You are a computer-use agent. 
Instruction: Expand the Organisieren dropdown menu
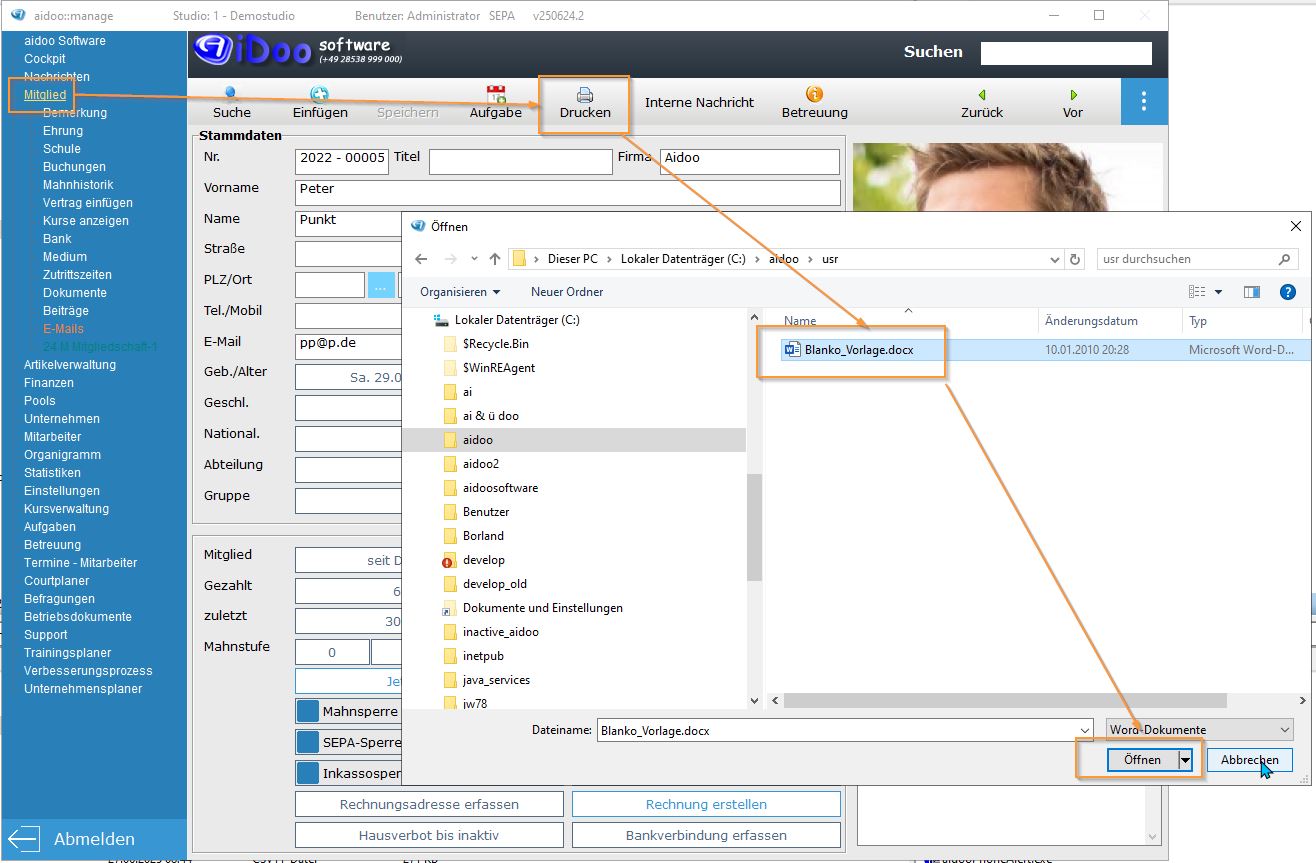coord(460,292)
